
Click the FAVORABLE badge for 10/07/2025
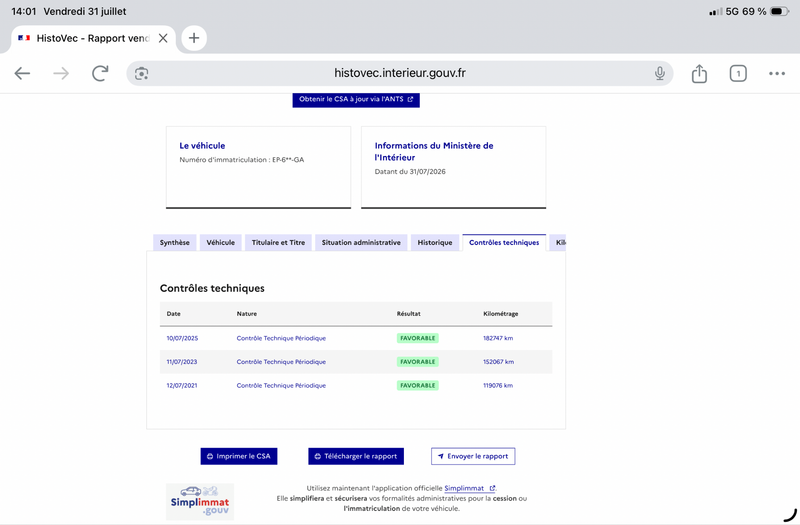[417, 338]
